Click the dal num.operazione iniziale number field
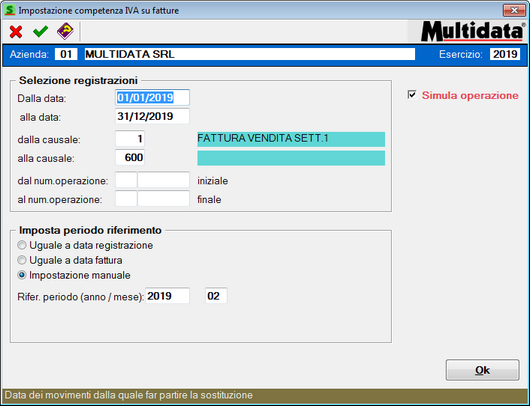The height and width of the screenshot is (406, 530). click(164, 180)
